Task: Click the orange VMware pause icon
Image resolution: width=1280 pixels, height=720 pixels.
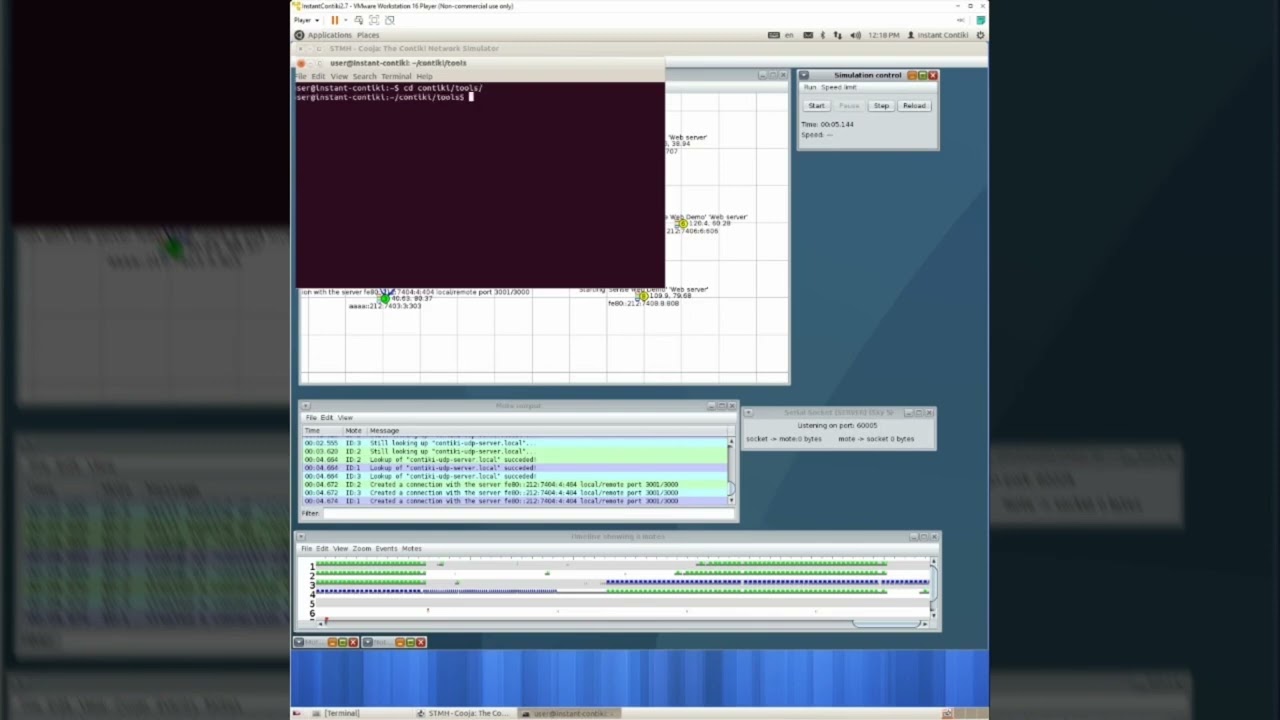Action: (x=334, y=20)
